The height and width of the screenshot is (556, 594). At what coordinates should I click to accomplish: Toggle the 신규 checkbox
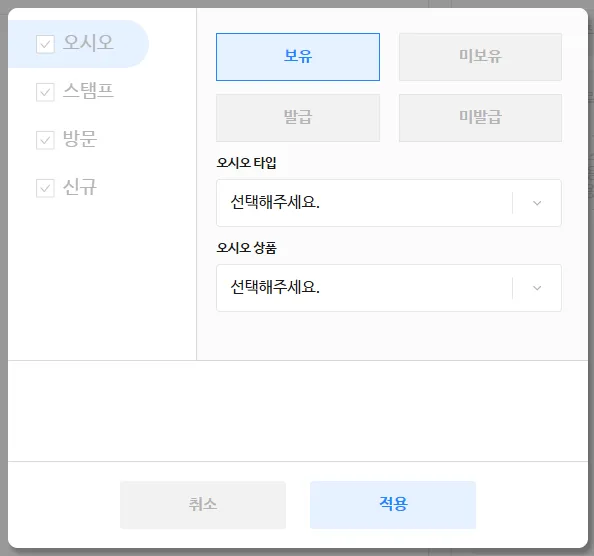pos(45,188)
